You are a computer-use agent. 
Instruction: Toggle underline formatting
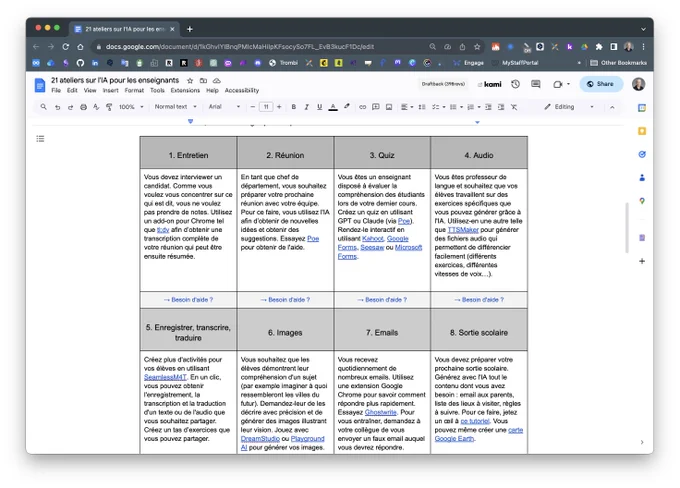click(x=320, y=107)
